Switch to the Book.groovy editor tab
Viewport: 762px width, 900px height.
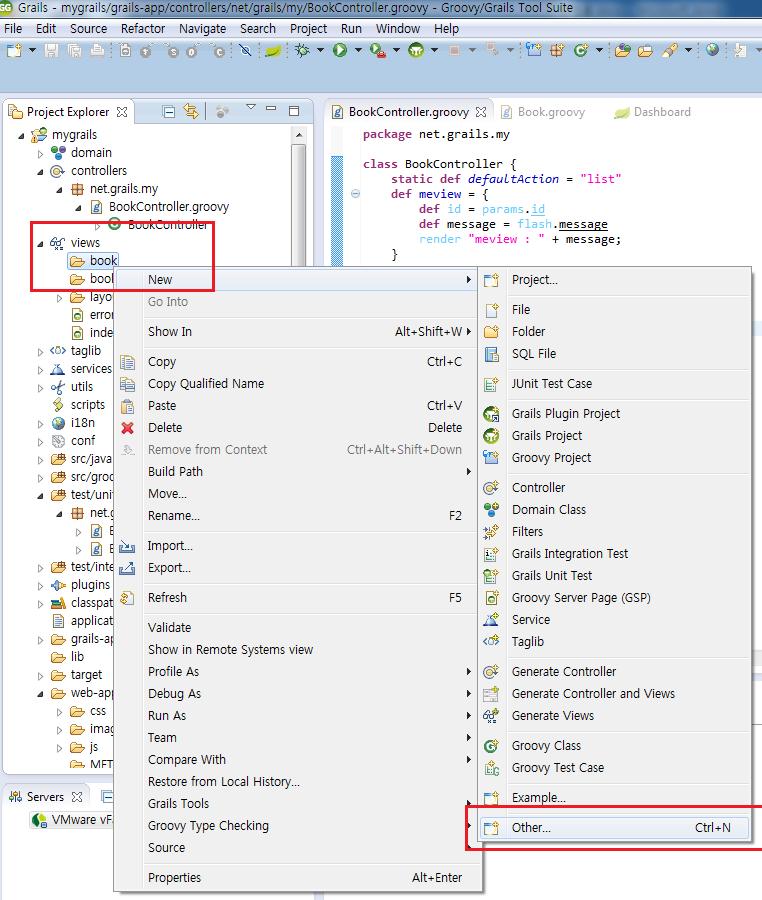tap(543, 112)
